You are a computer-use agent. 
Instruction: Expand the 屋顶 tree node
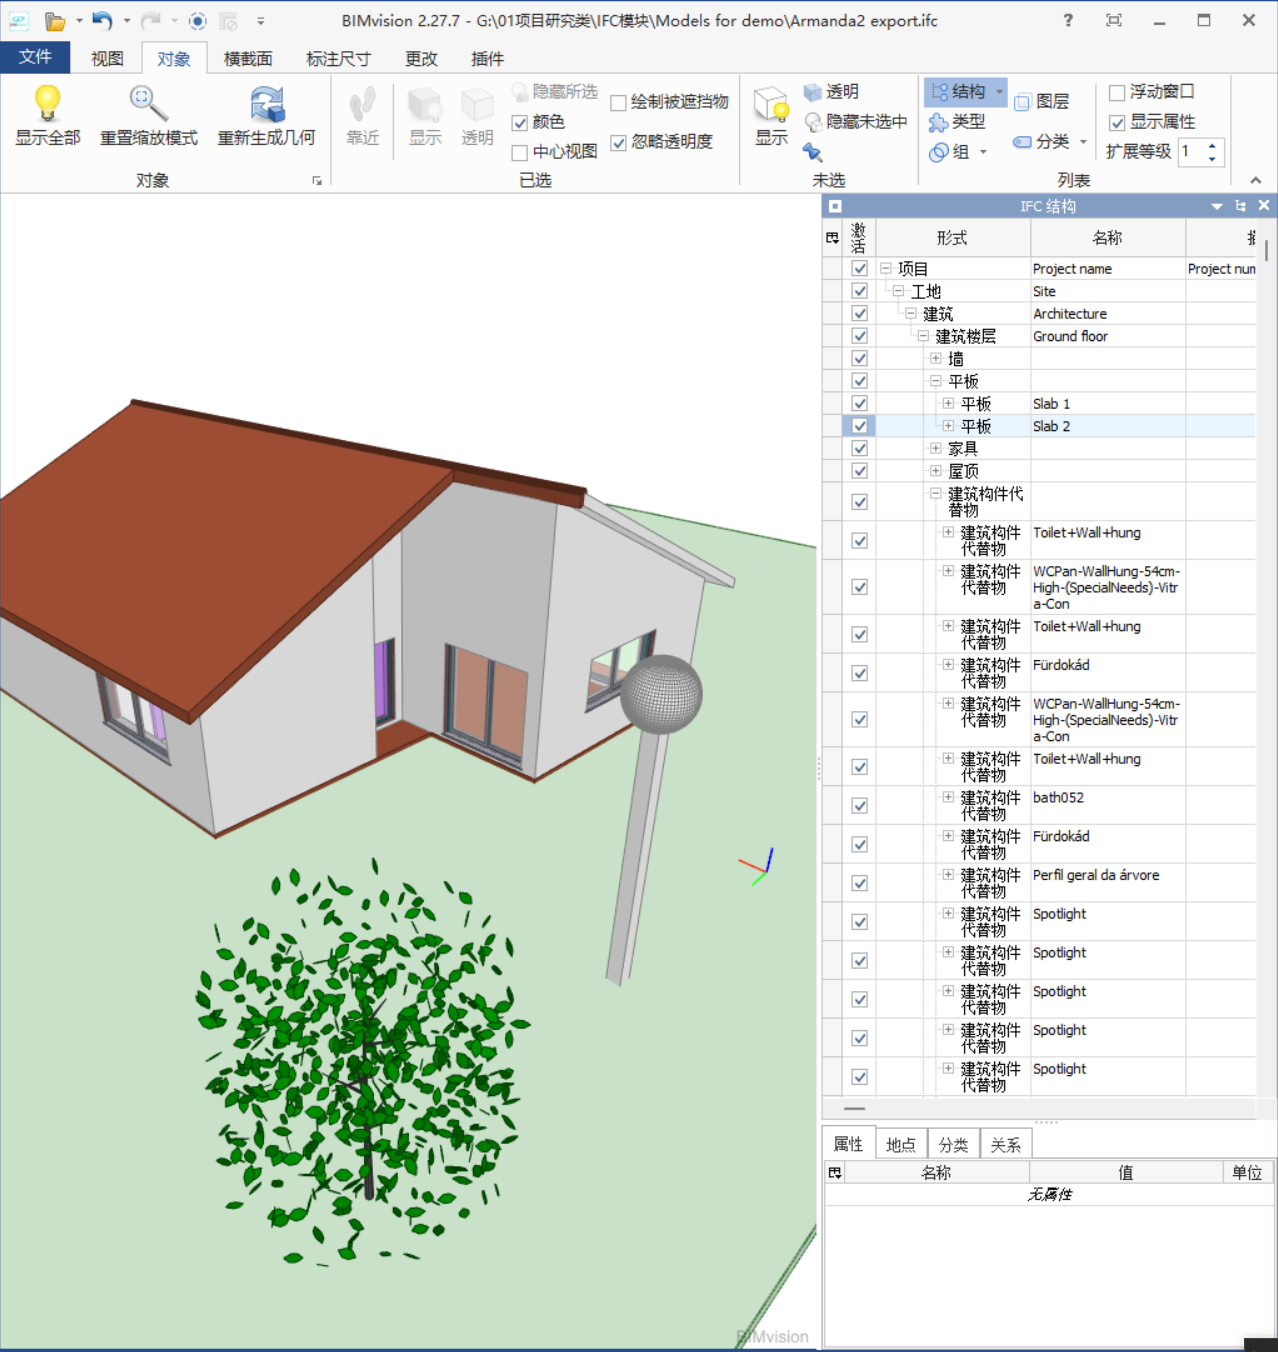935,471
